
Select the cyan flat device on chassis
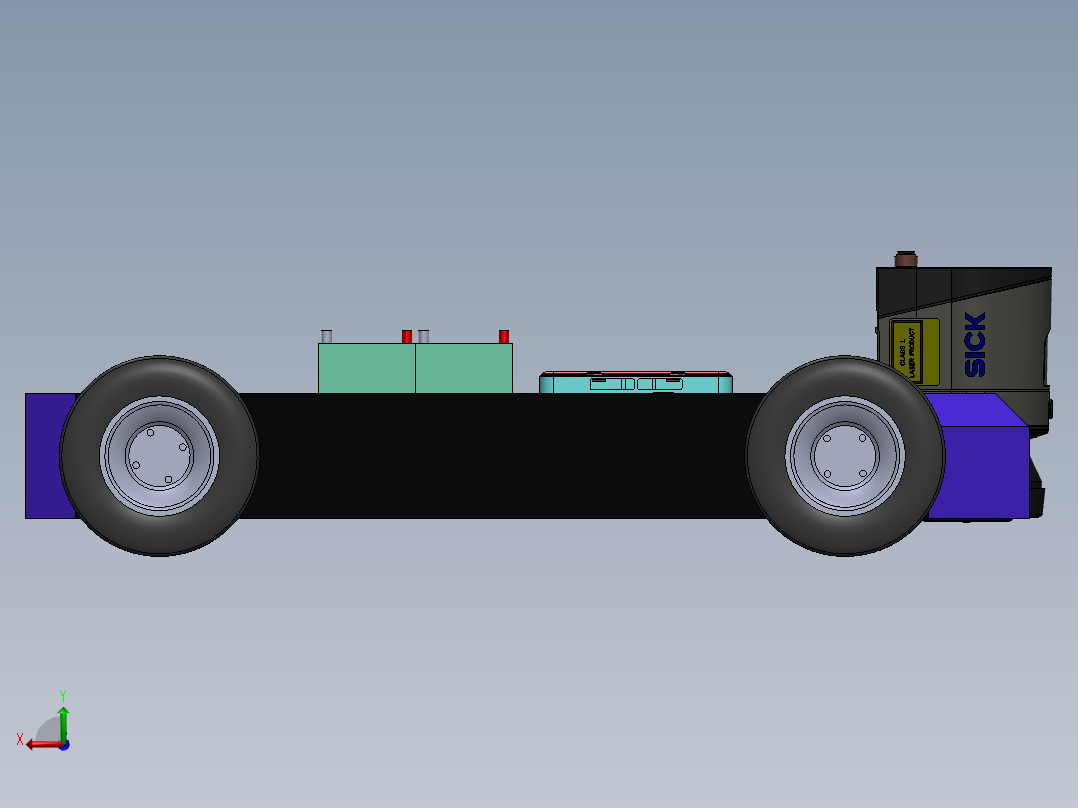[636, 383]
